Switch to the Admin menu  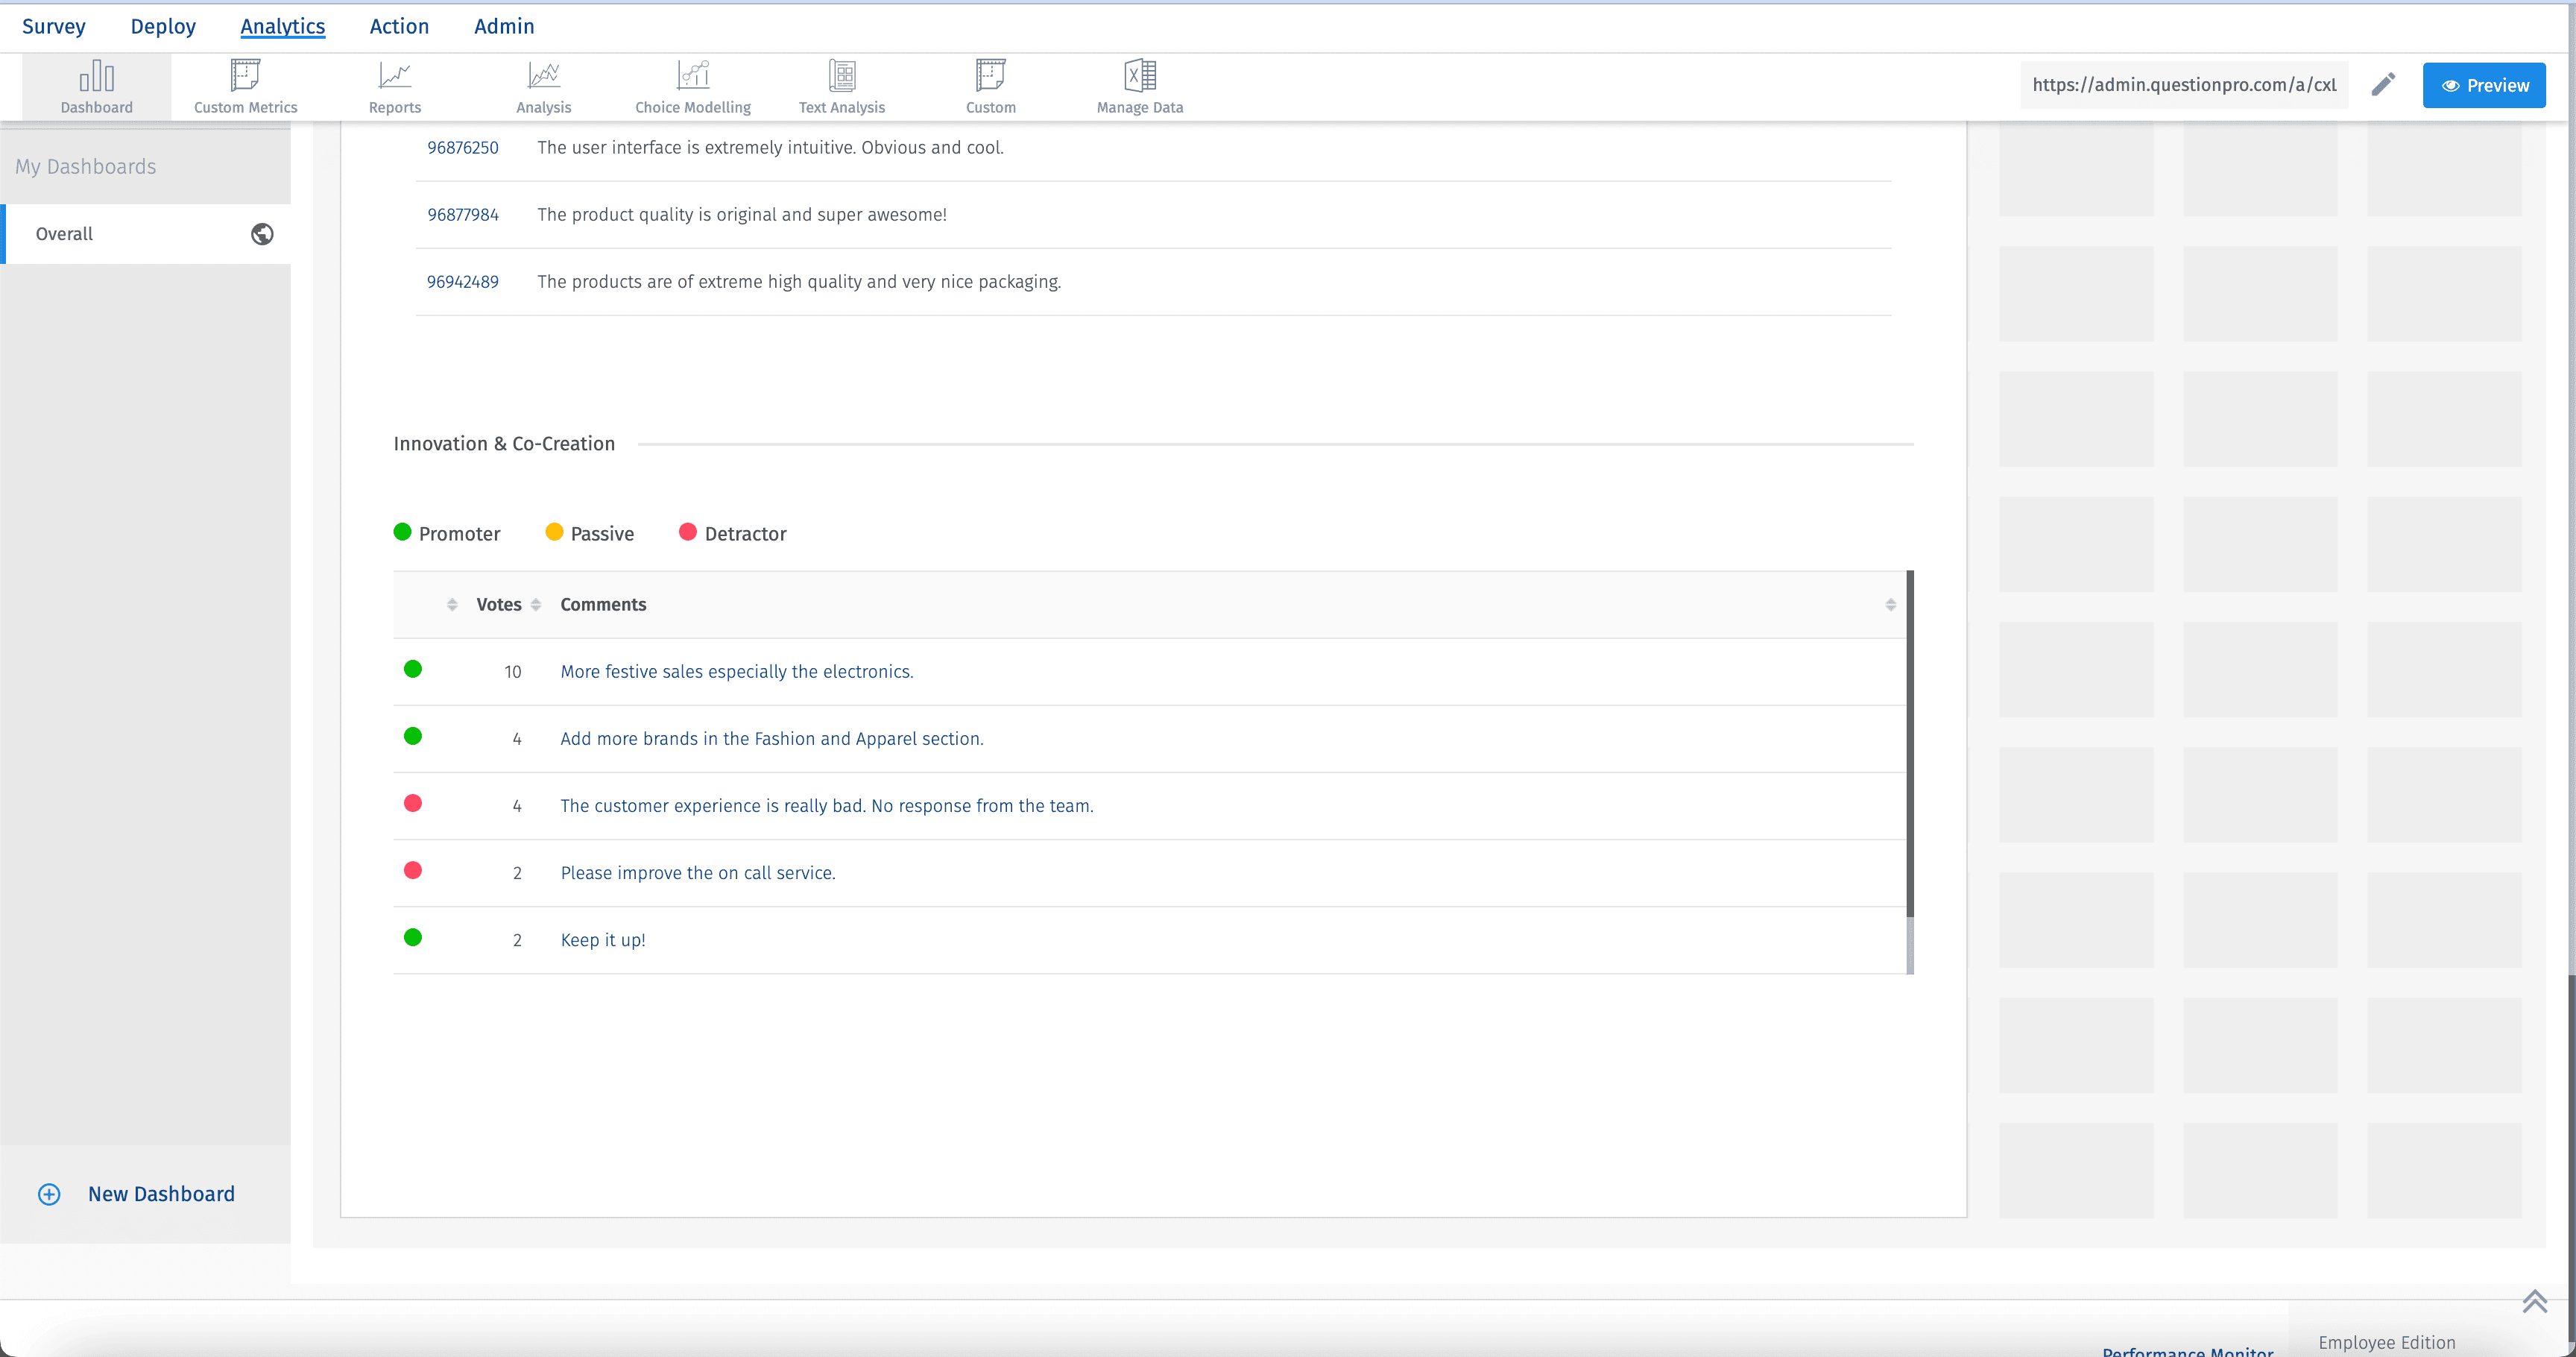(504, 26)
